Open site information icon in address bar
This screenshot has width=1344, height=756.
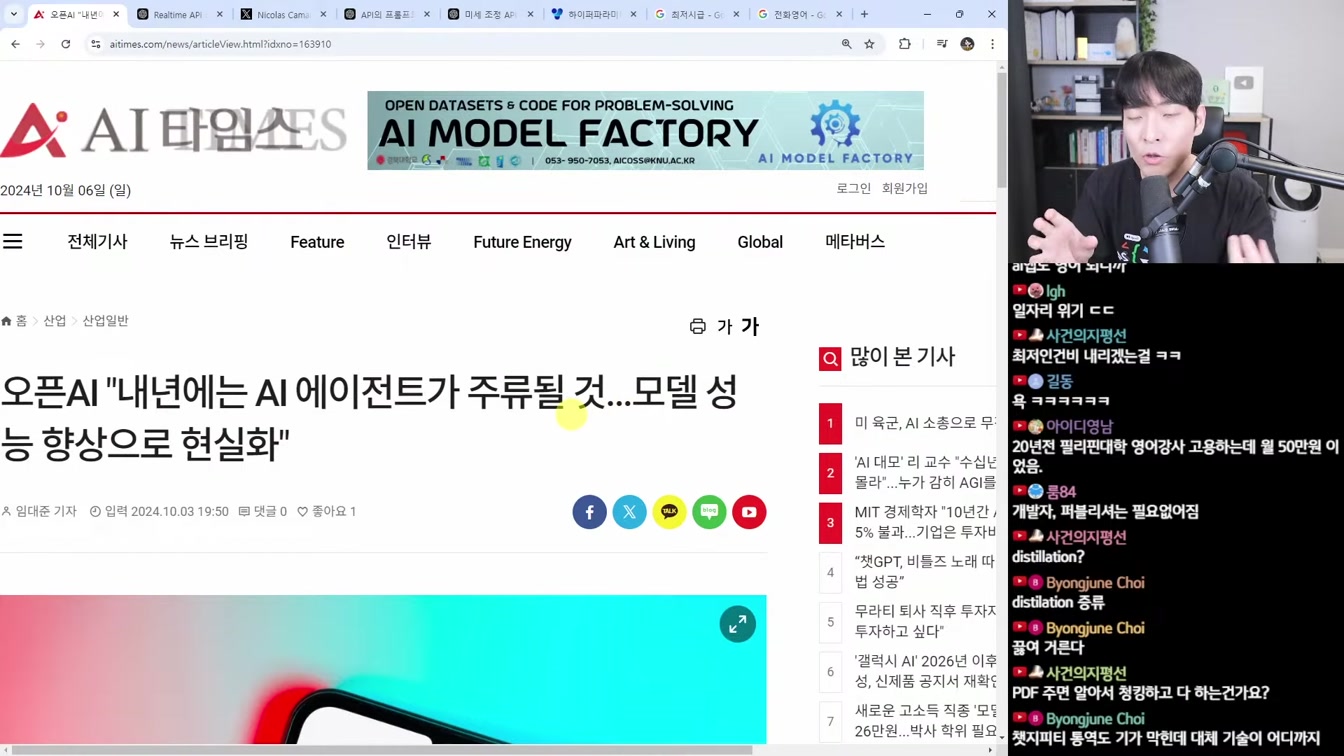pos(96,44)
